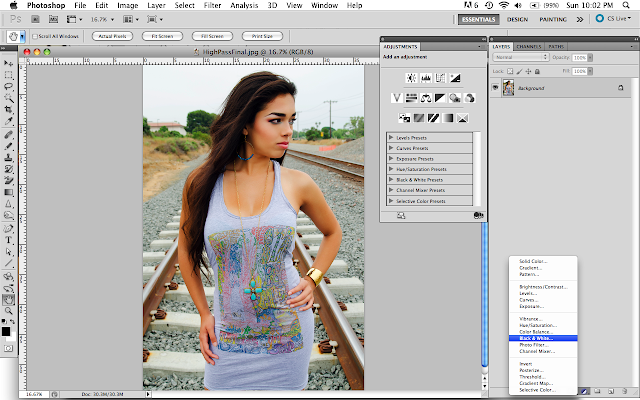Select the Eyedropper tool
This screenshot has height=400, width=640.
coord(9,121)
